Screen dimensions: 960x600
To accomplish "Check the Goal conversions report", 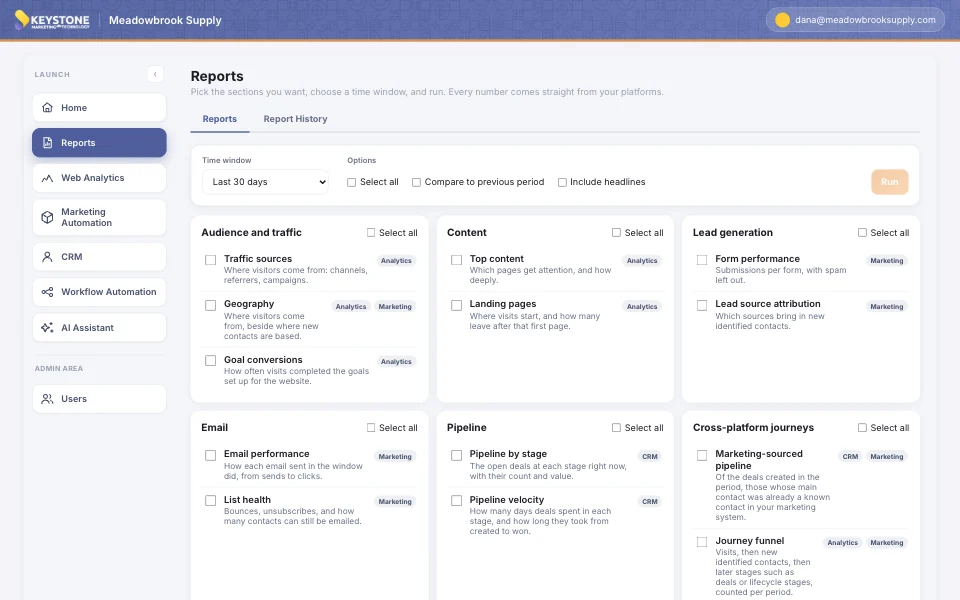I will (211, 361).
